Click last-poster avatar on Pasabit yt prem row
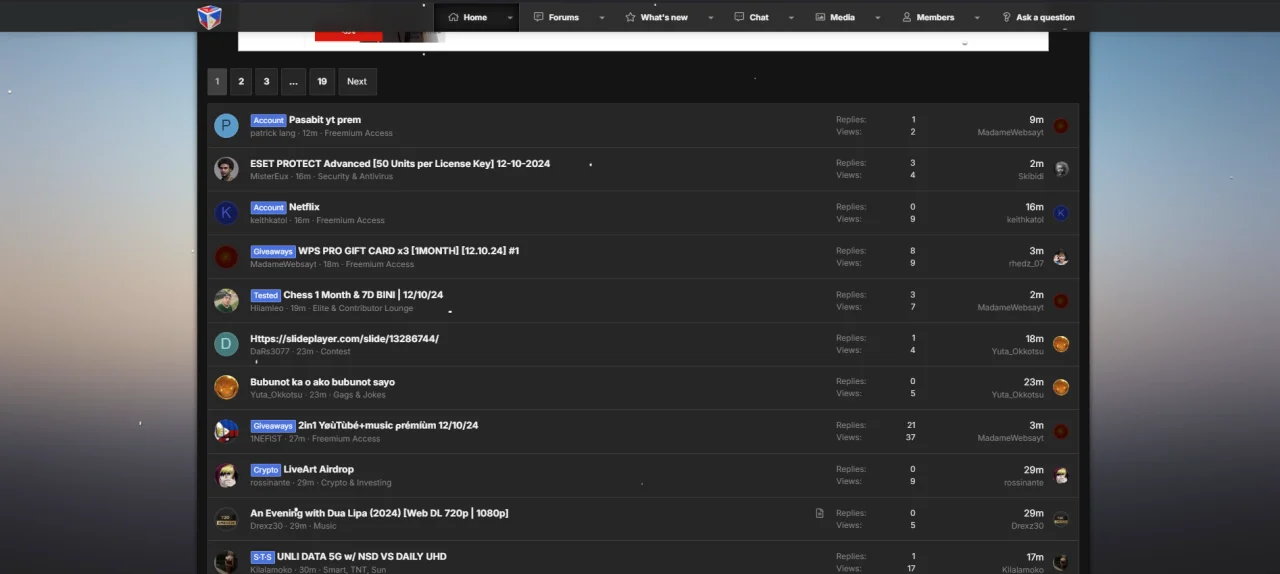The image size is (1280, 574). 1061,126
